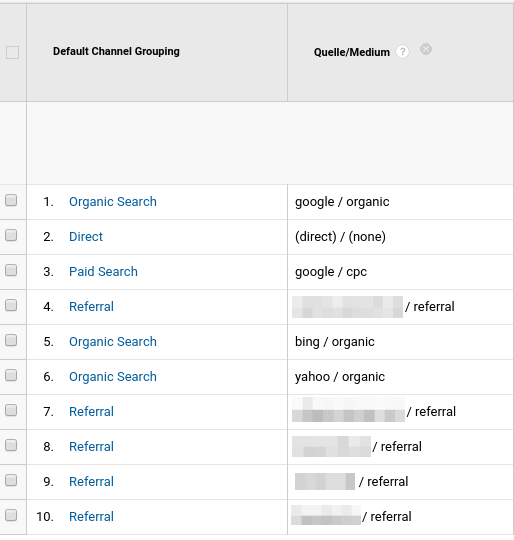
Task: Open the Organic Search link in row 1
Action: click(x=113, y=202)
